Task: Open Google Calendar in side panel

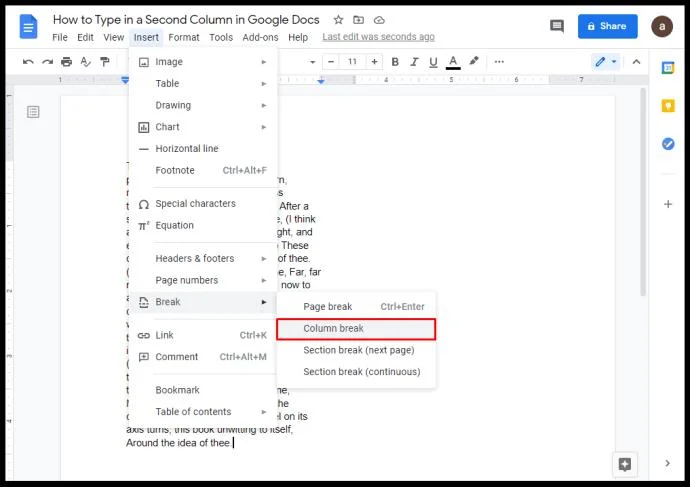Action: click(x=668, y=68)
